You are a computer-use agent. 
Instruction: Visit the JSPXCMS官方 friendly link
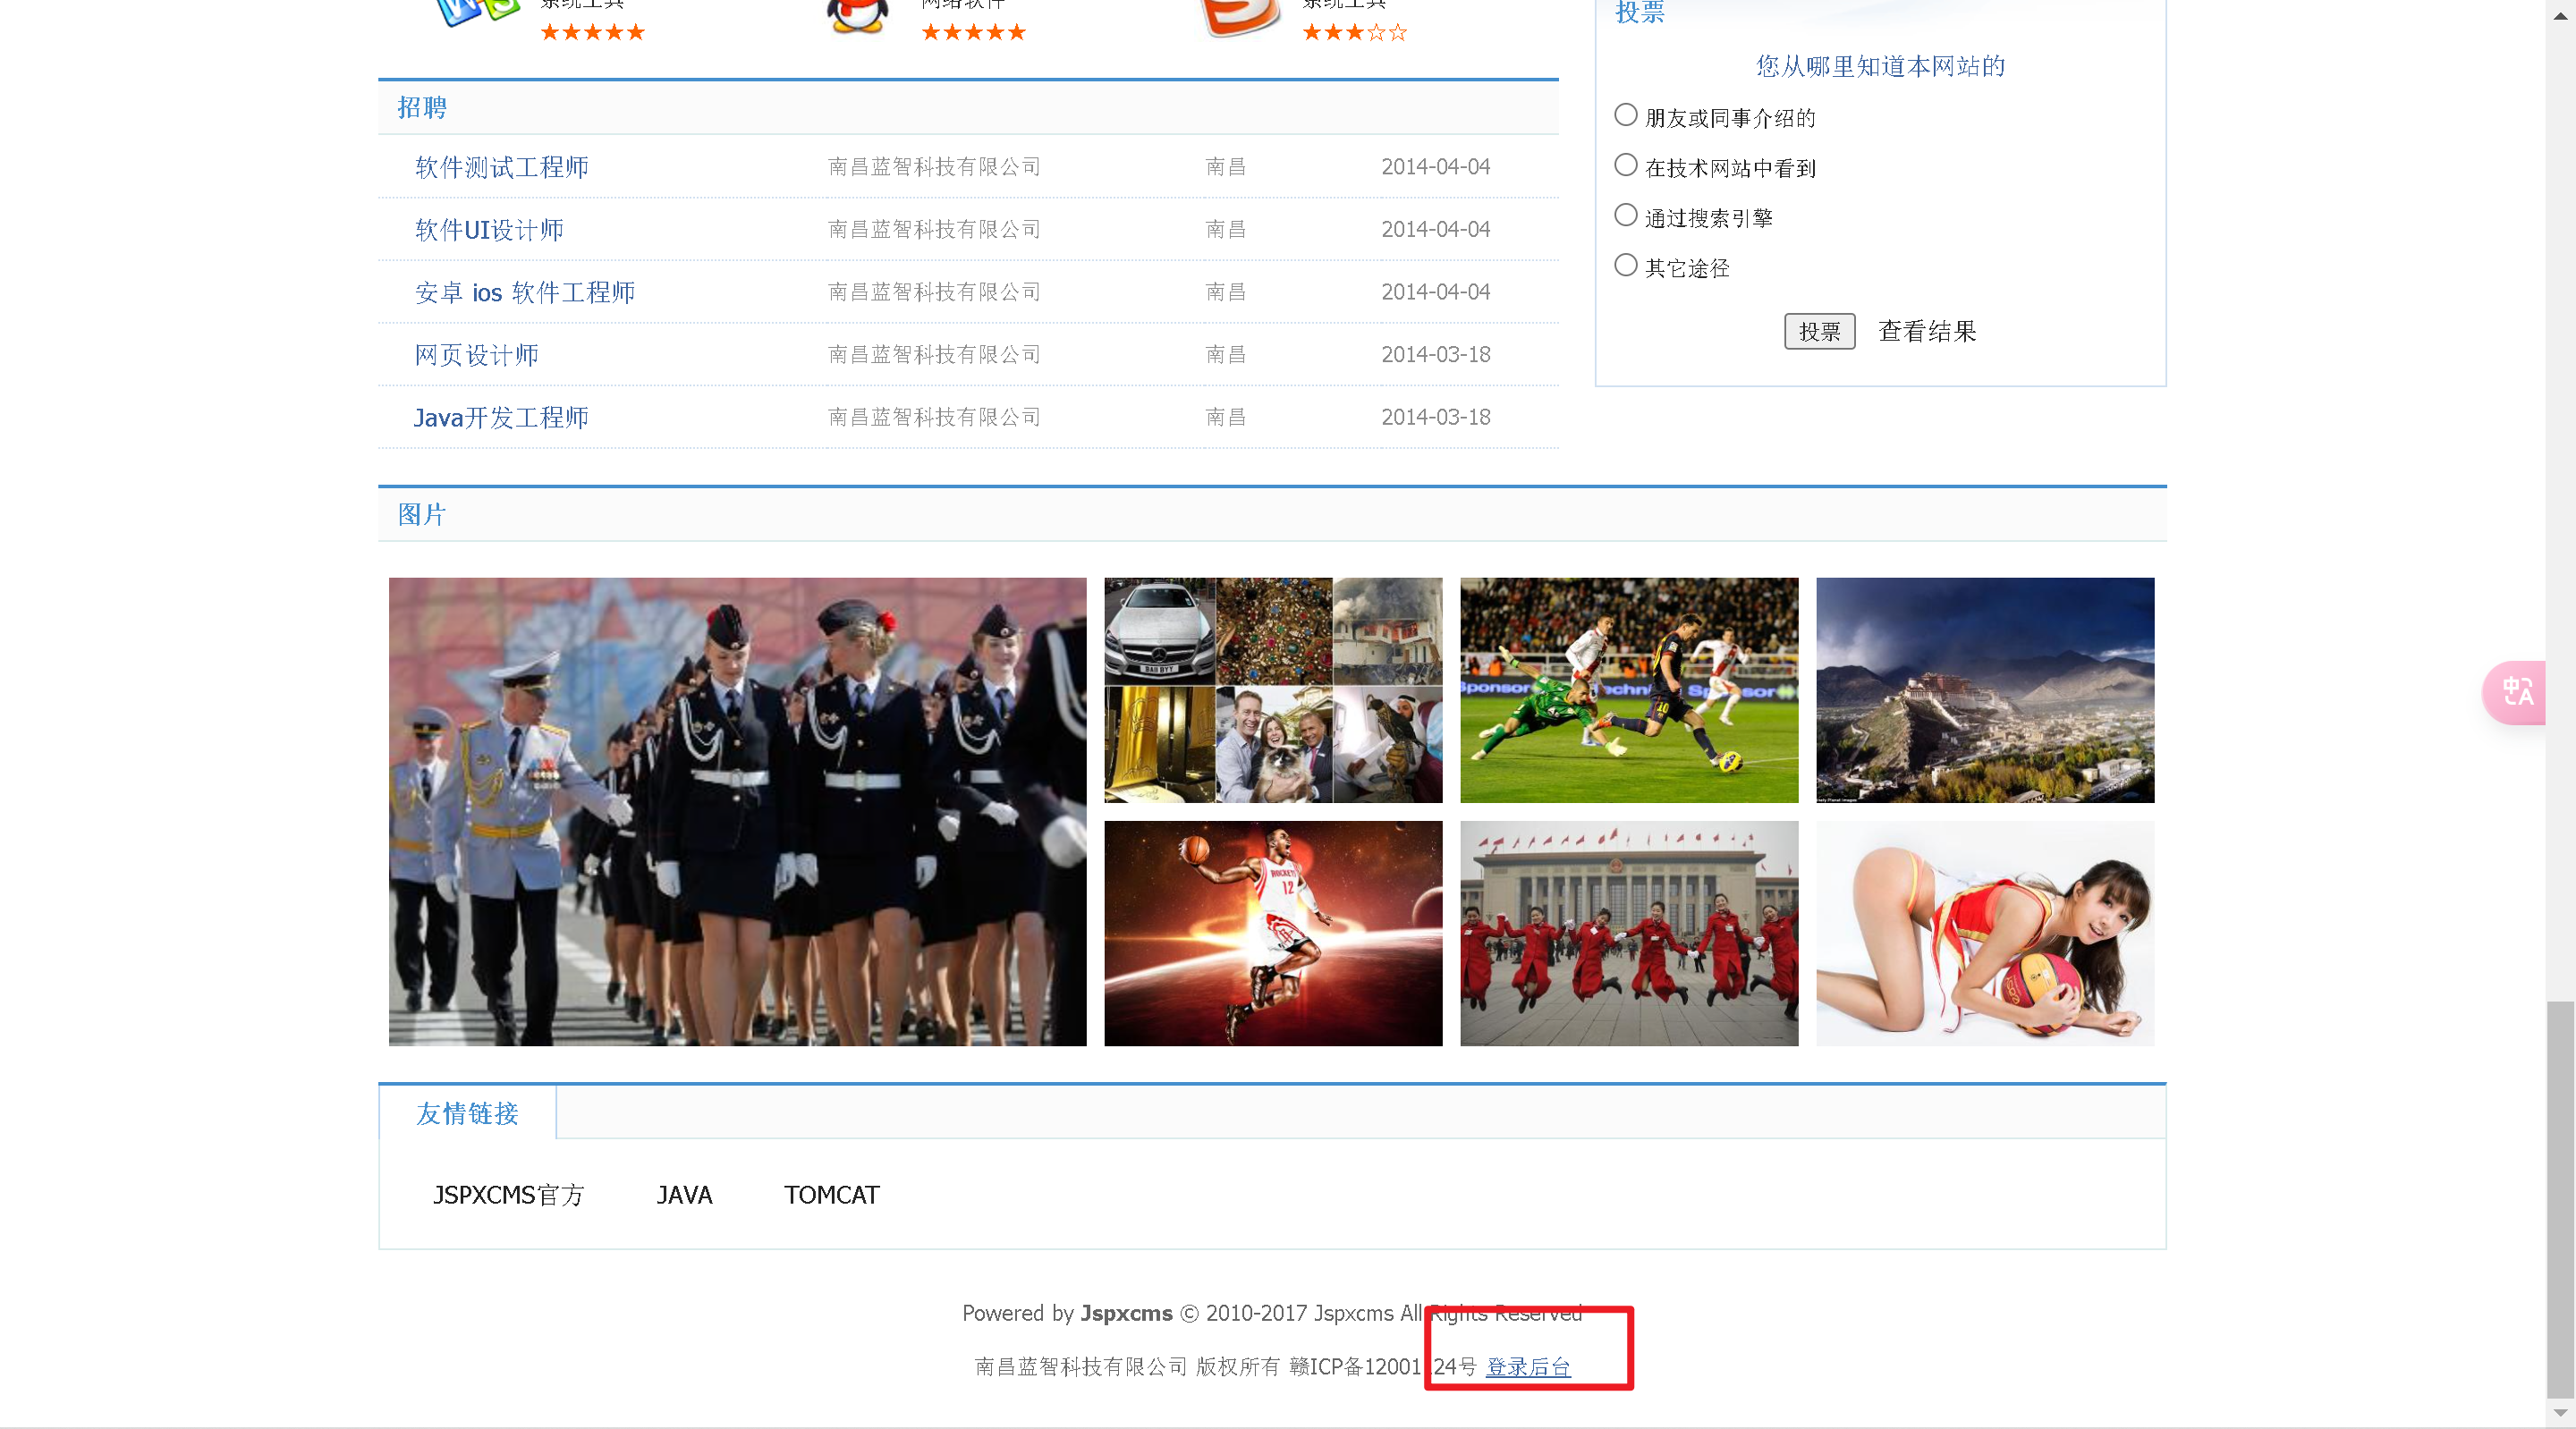coord(508,1195)
